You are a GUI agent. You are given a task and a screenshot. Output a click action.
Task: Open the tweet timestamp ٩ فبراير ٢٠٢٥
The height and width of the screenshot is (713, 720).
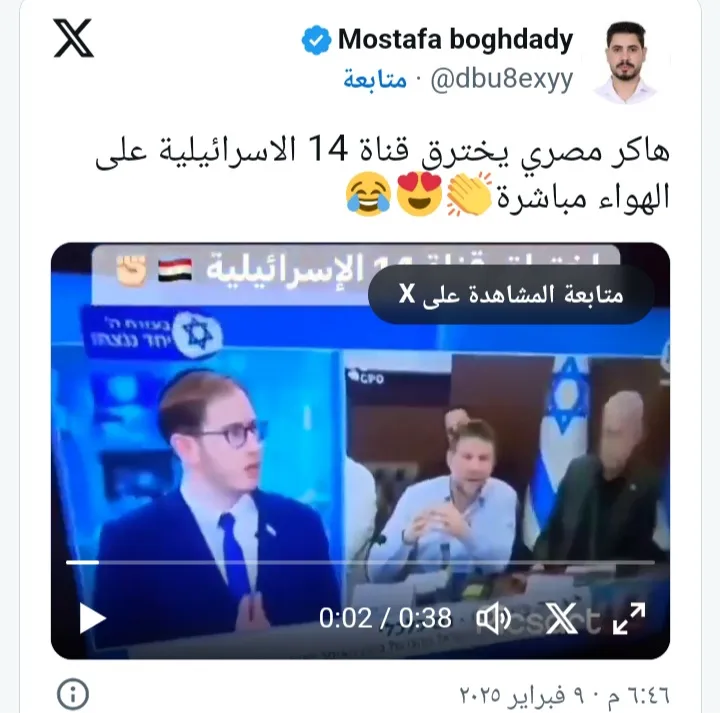pos(564,695)
